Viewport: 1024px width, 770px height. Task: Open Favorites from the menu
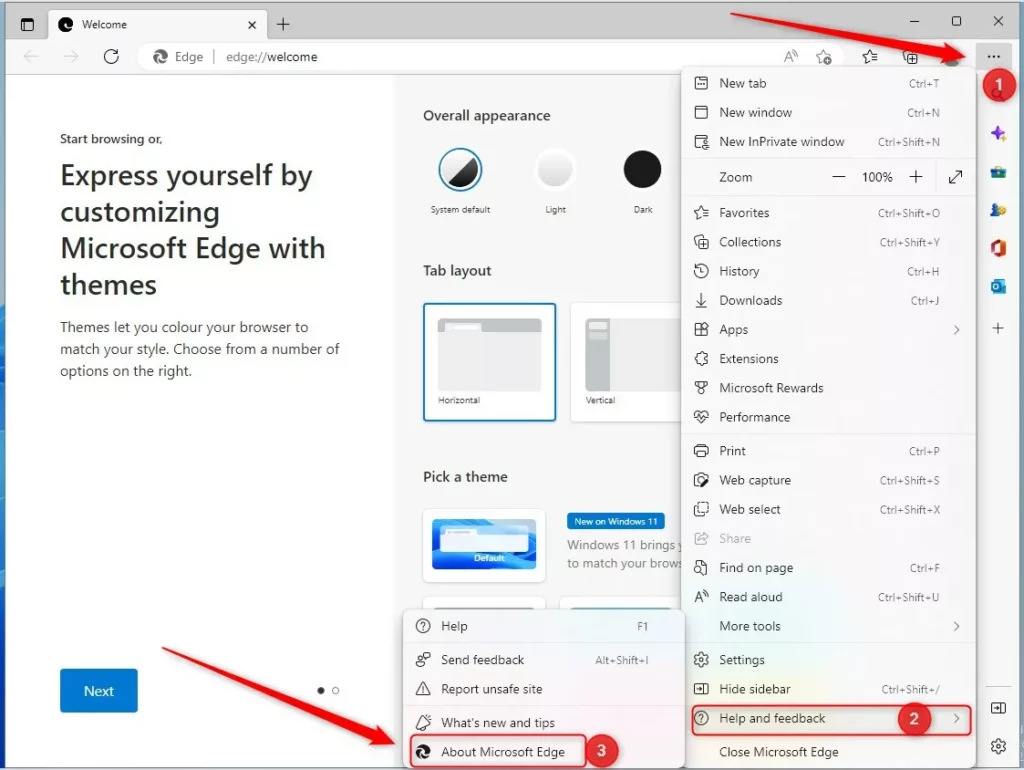(828, 213)
